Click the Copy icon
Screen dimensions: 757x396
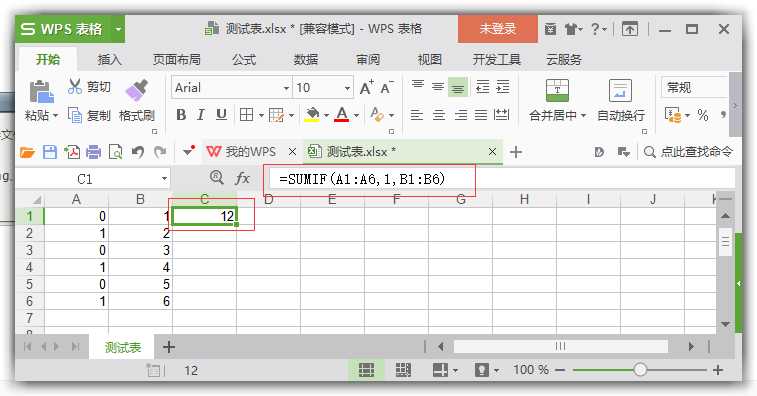point(75,115)
